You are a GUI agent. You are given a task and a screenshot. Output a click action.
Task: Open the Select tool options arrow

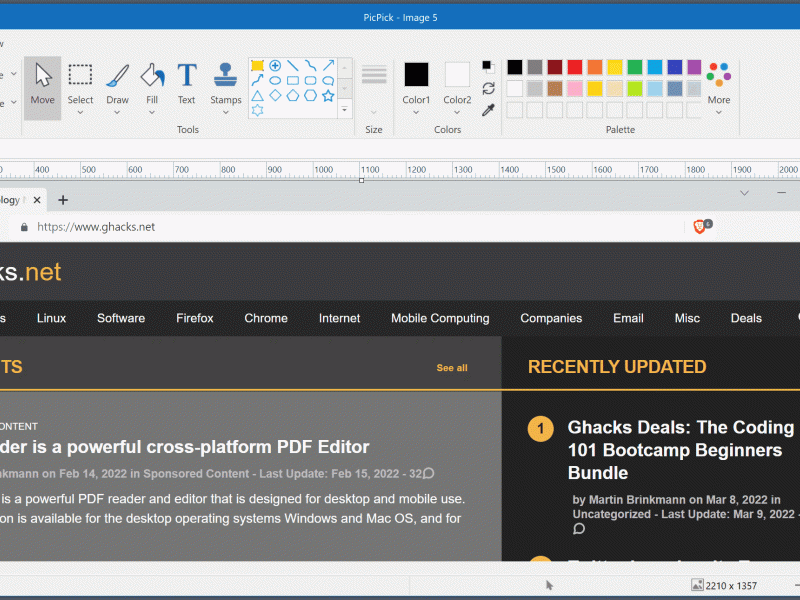(80, 112)
